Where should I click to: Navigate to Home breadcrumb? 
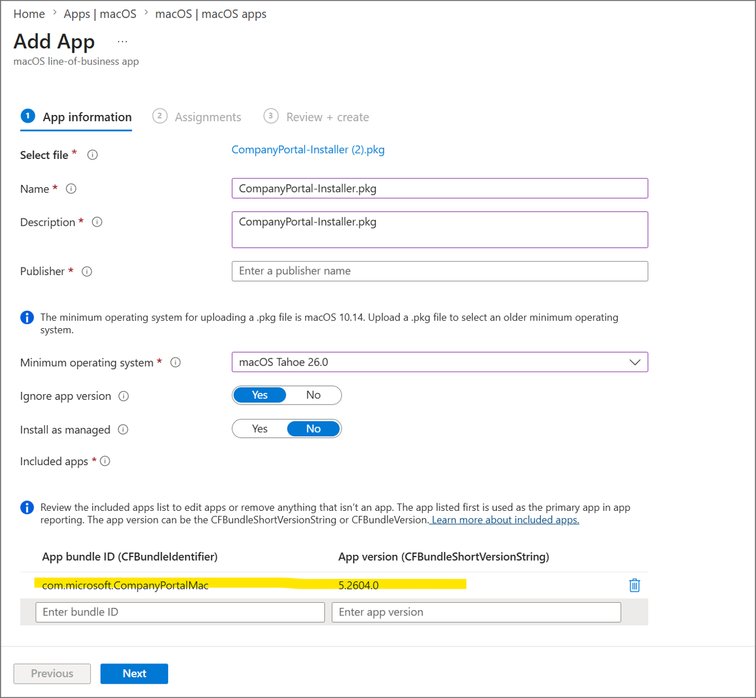point(29,14)
